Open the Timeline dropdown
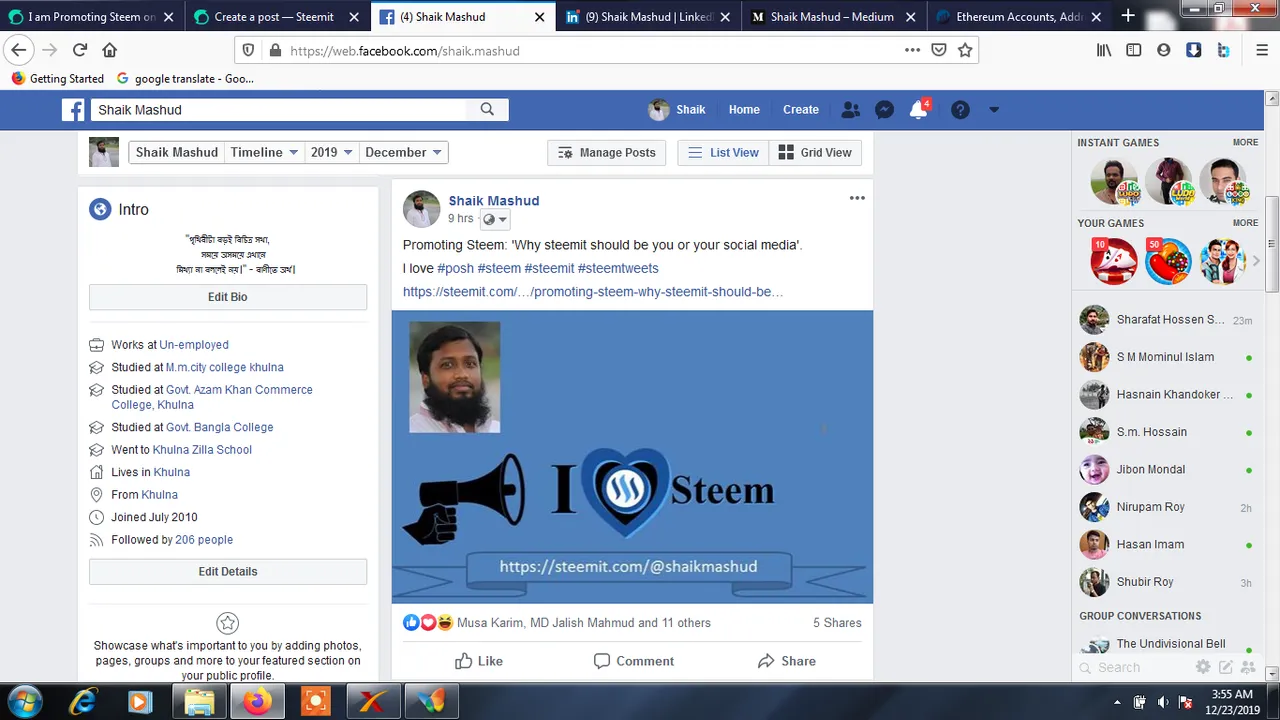The width and height of the screenshot is (1280, 720). click(x=264, y=152)
